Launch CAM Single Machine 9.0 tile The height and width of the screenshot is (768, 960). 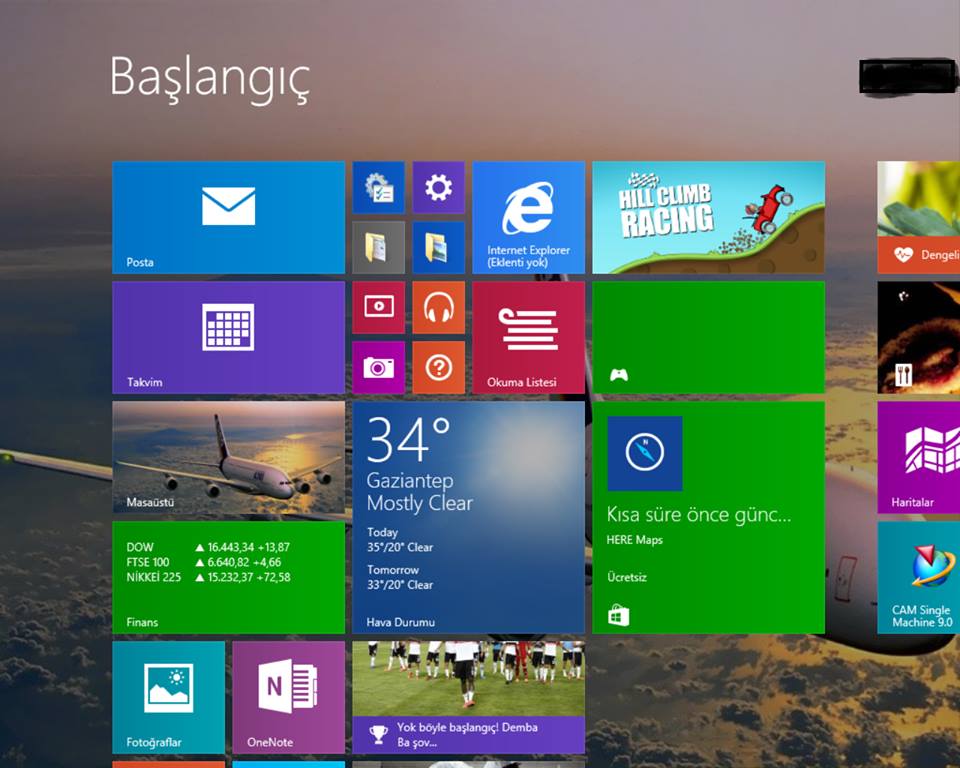[x=918, y=578]
